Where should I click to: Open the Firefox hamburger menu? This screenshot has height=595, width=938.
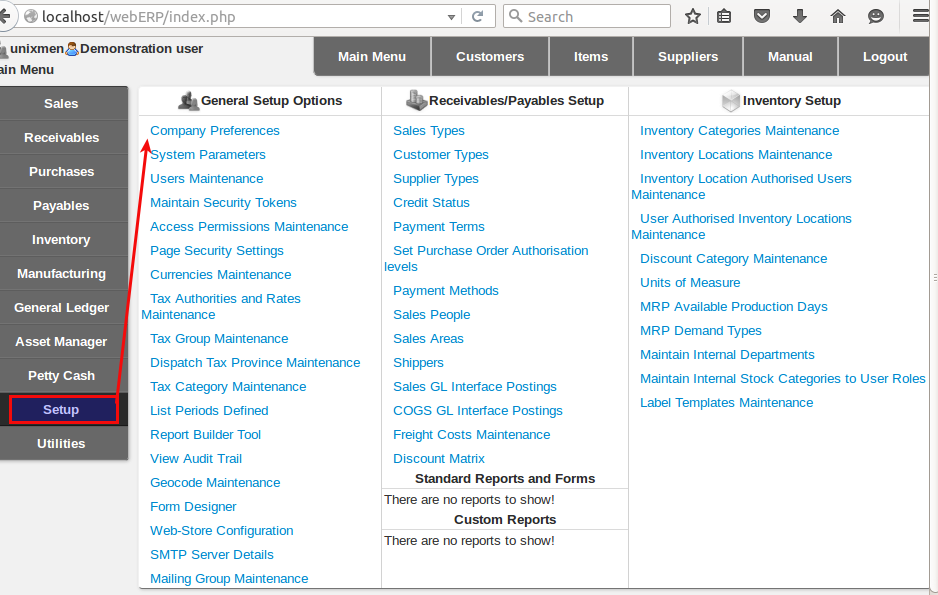coord(921,16)
